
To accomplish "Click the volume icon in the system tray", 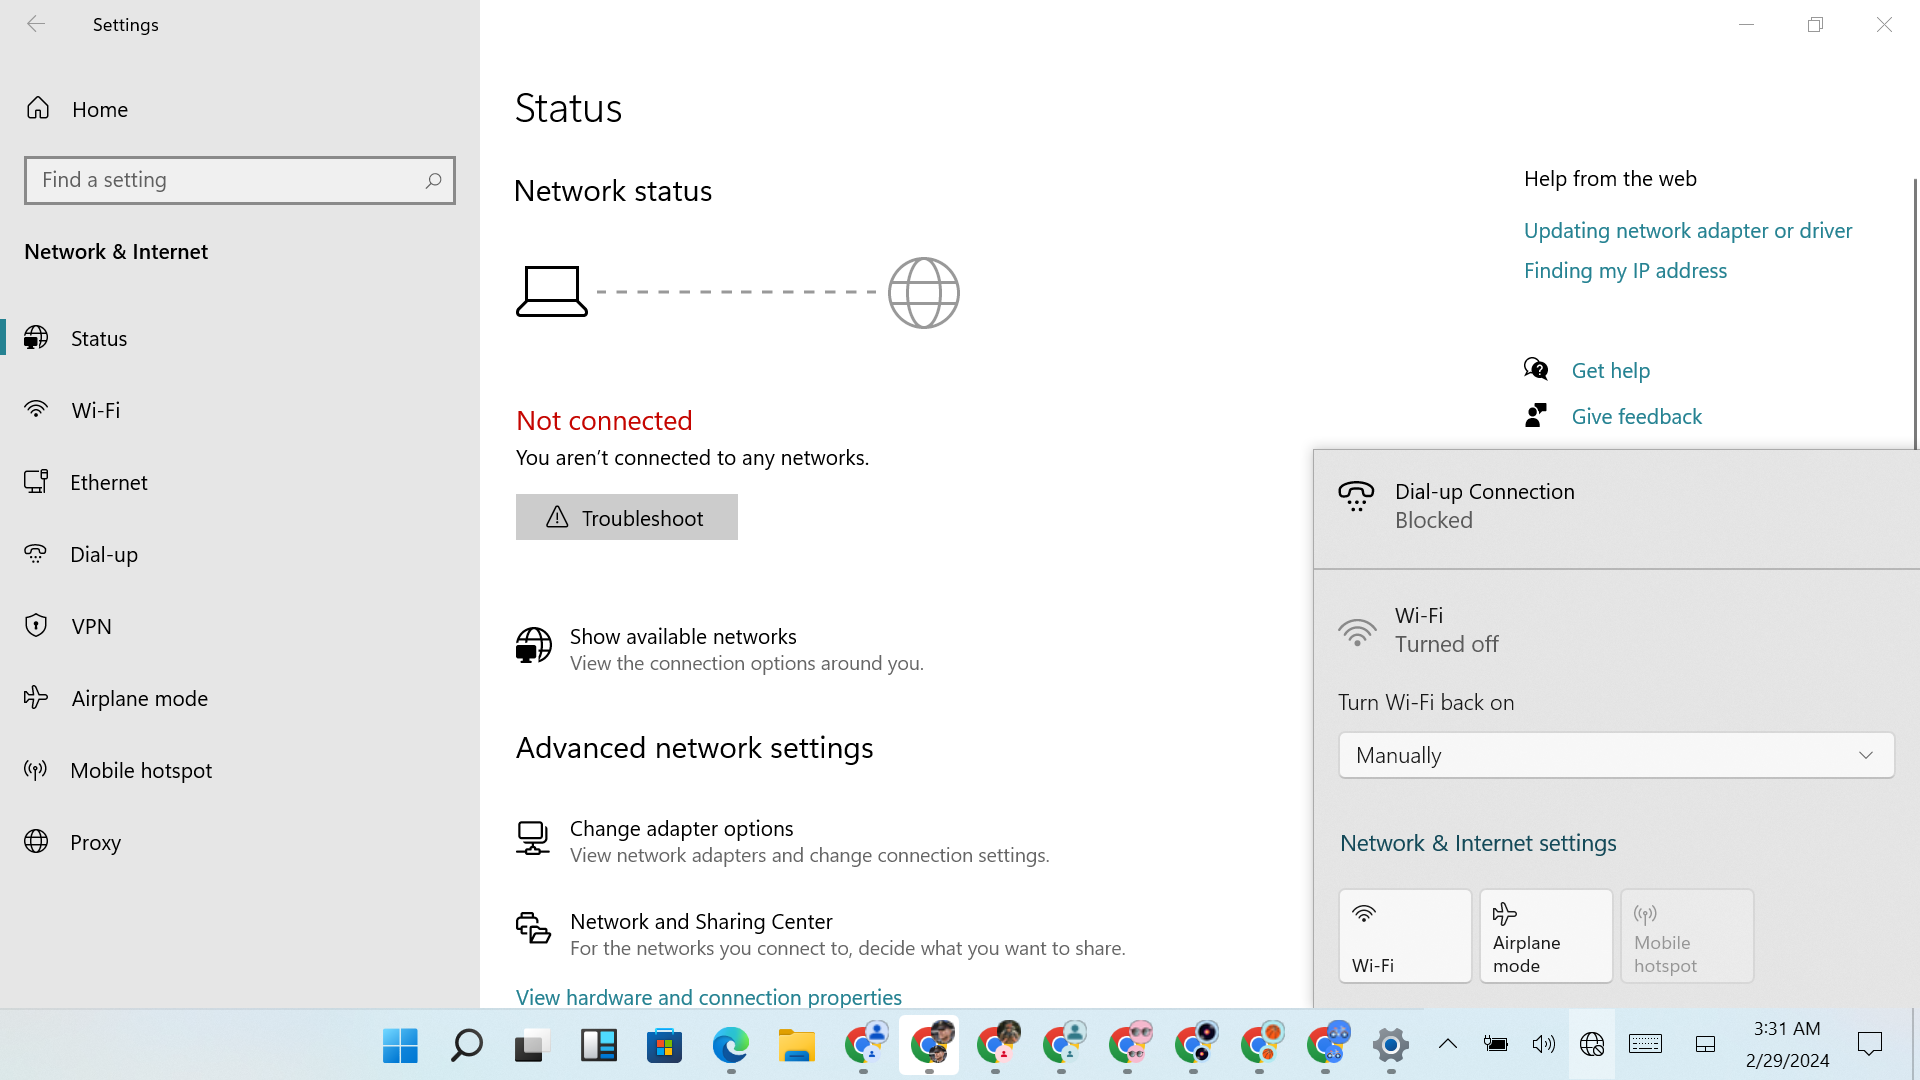I will click(x=1543, y=1044).
